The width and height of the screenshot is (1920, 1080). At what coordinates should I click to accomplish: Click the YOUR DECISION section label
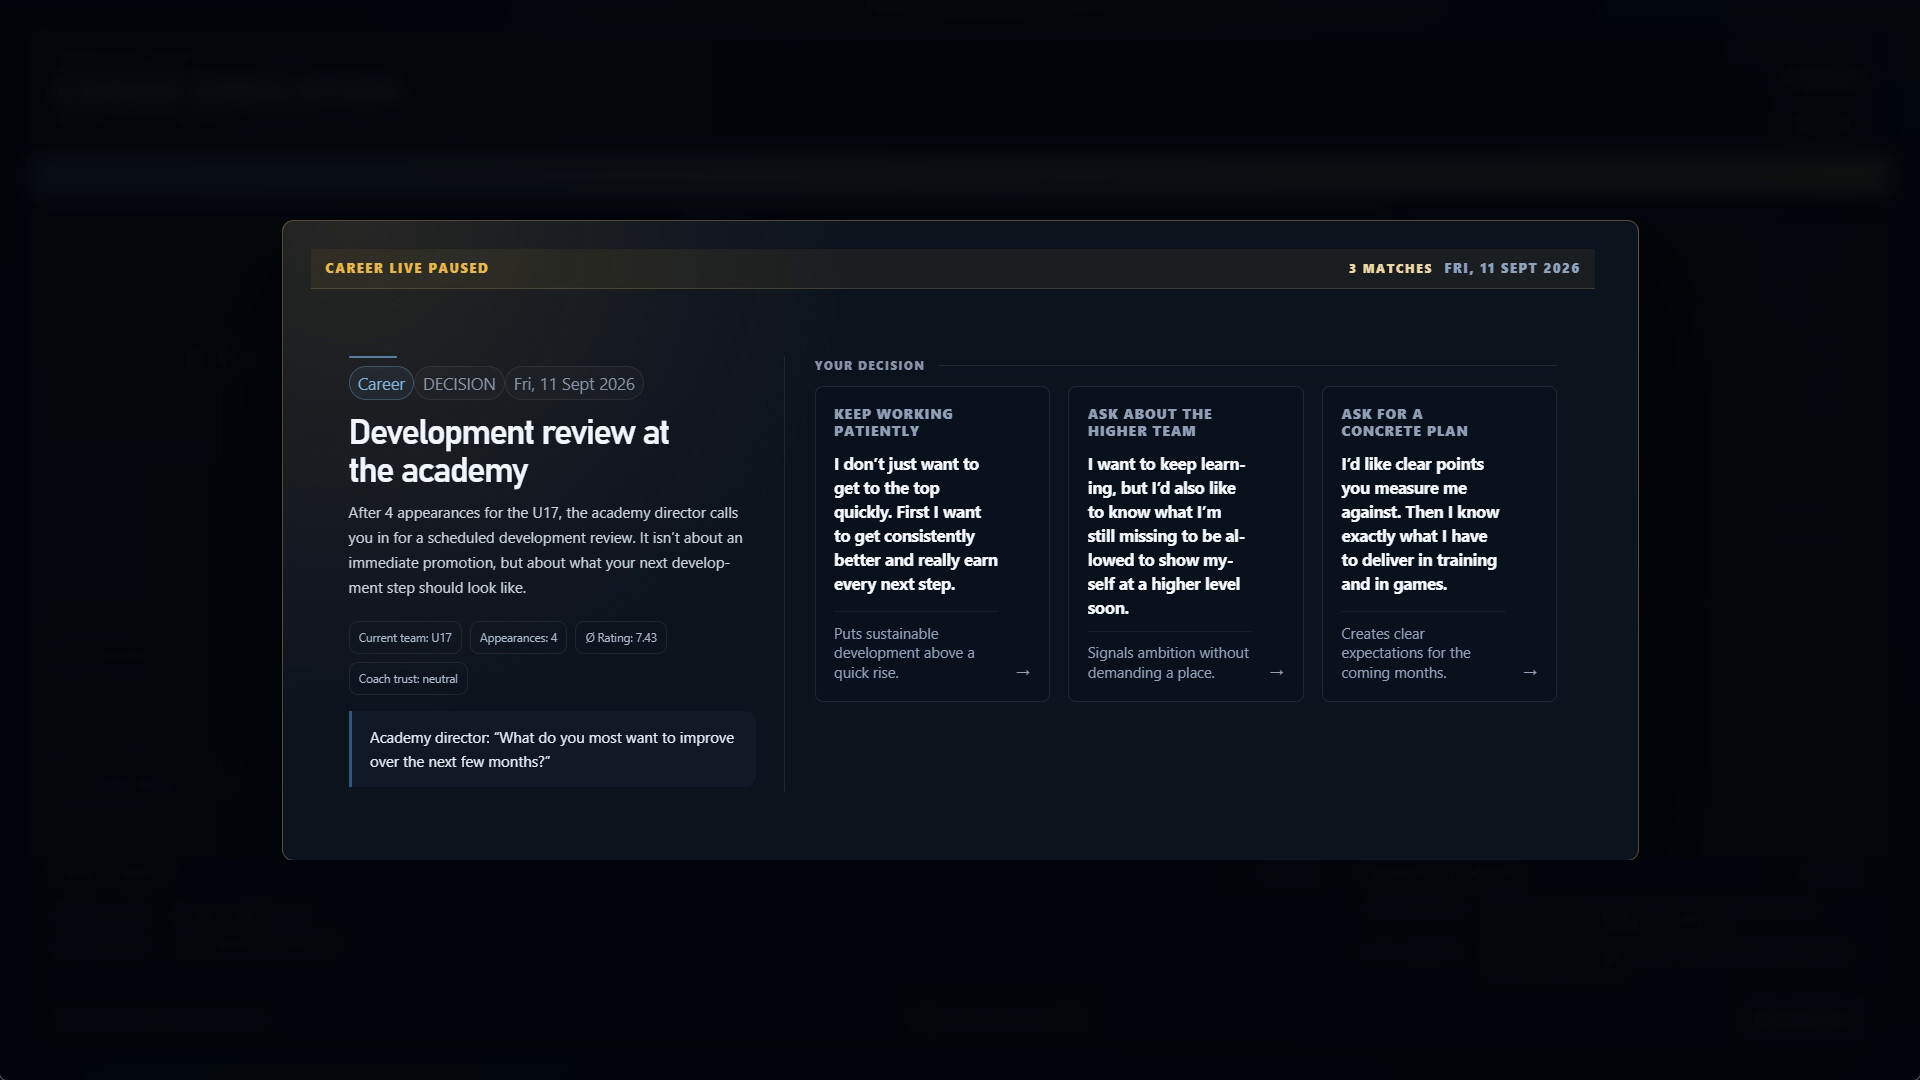click(x=869, y=366)
